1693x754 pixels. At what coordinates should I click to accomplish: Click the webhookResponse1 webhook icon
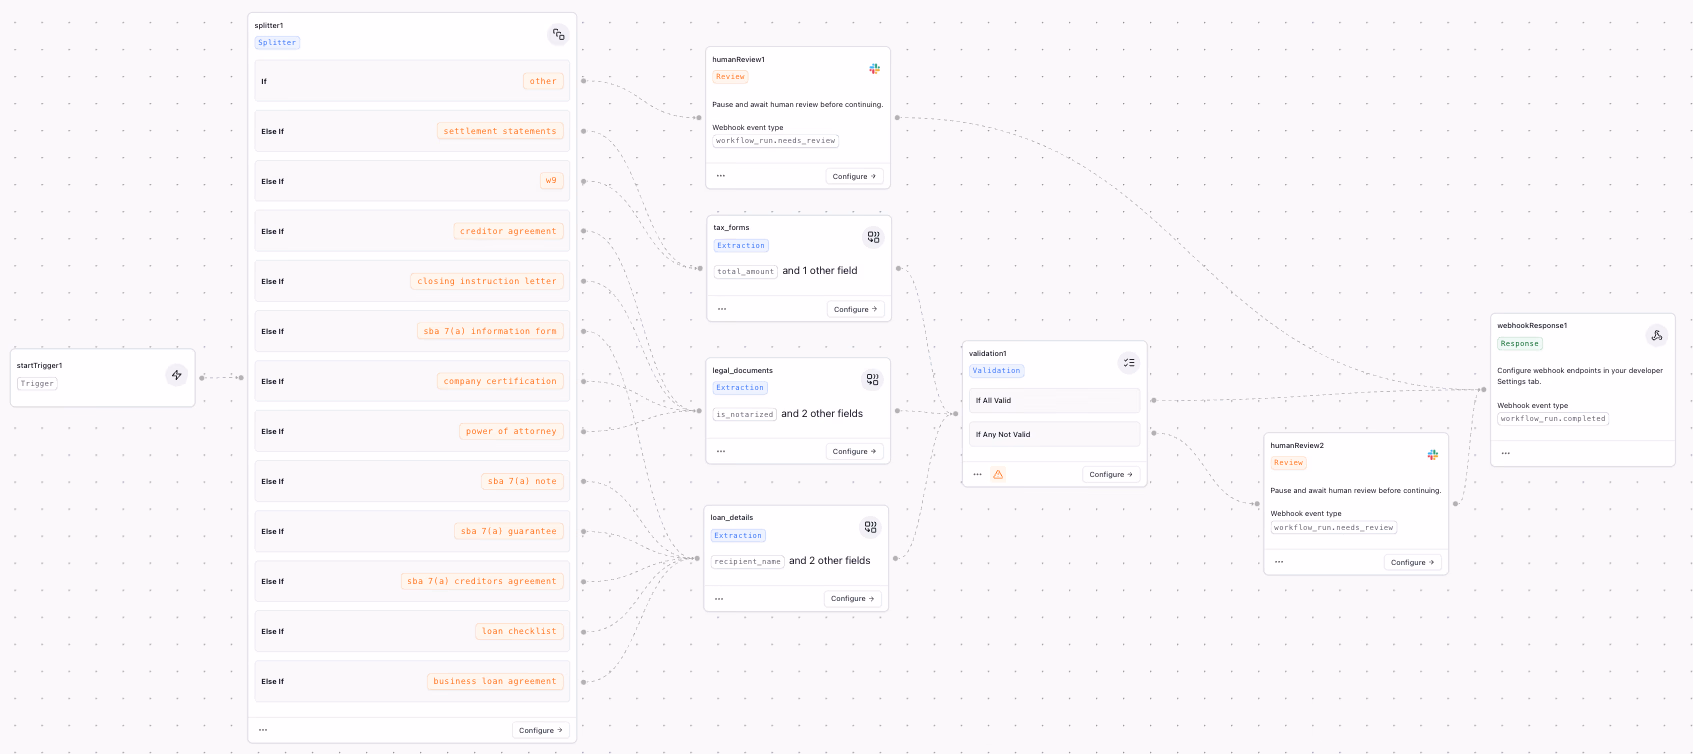[x=1656, y=336]
